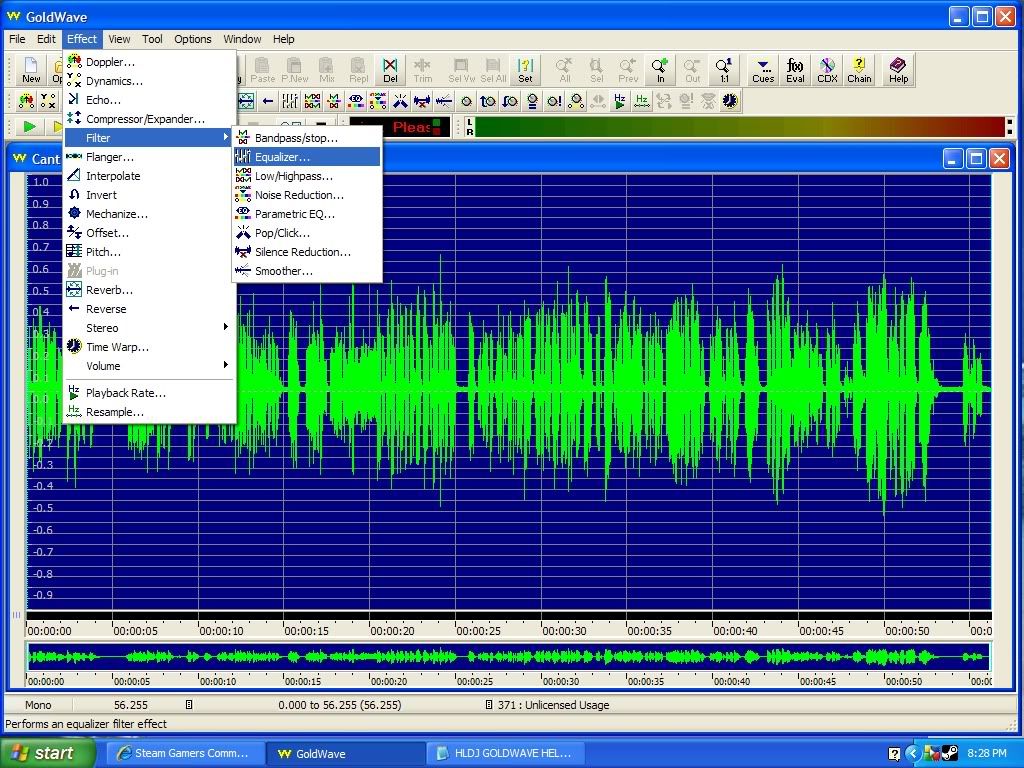Open the Eval expression evaluator icon
Screen dimensions: 1024x768
[795, 70]
